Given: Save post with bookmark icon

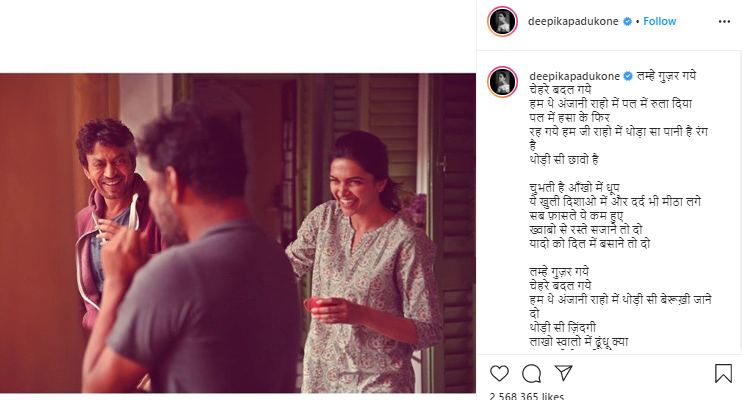Looking at the screenshot, I should click(x=723, y=373).
